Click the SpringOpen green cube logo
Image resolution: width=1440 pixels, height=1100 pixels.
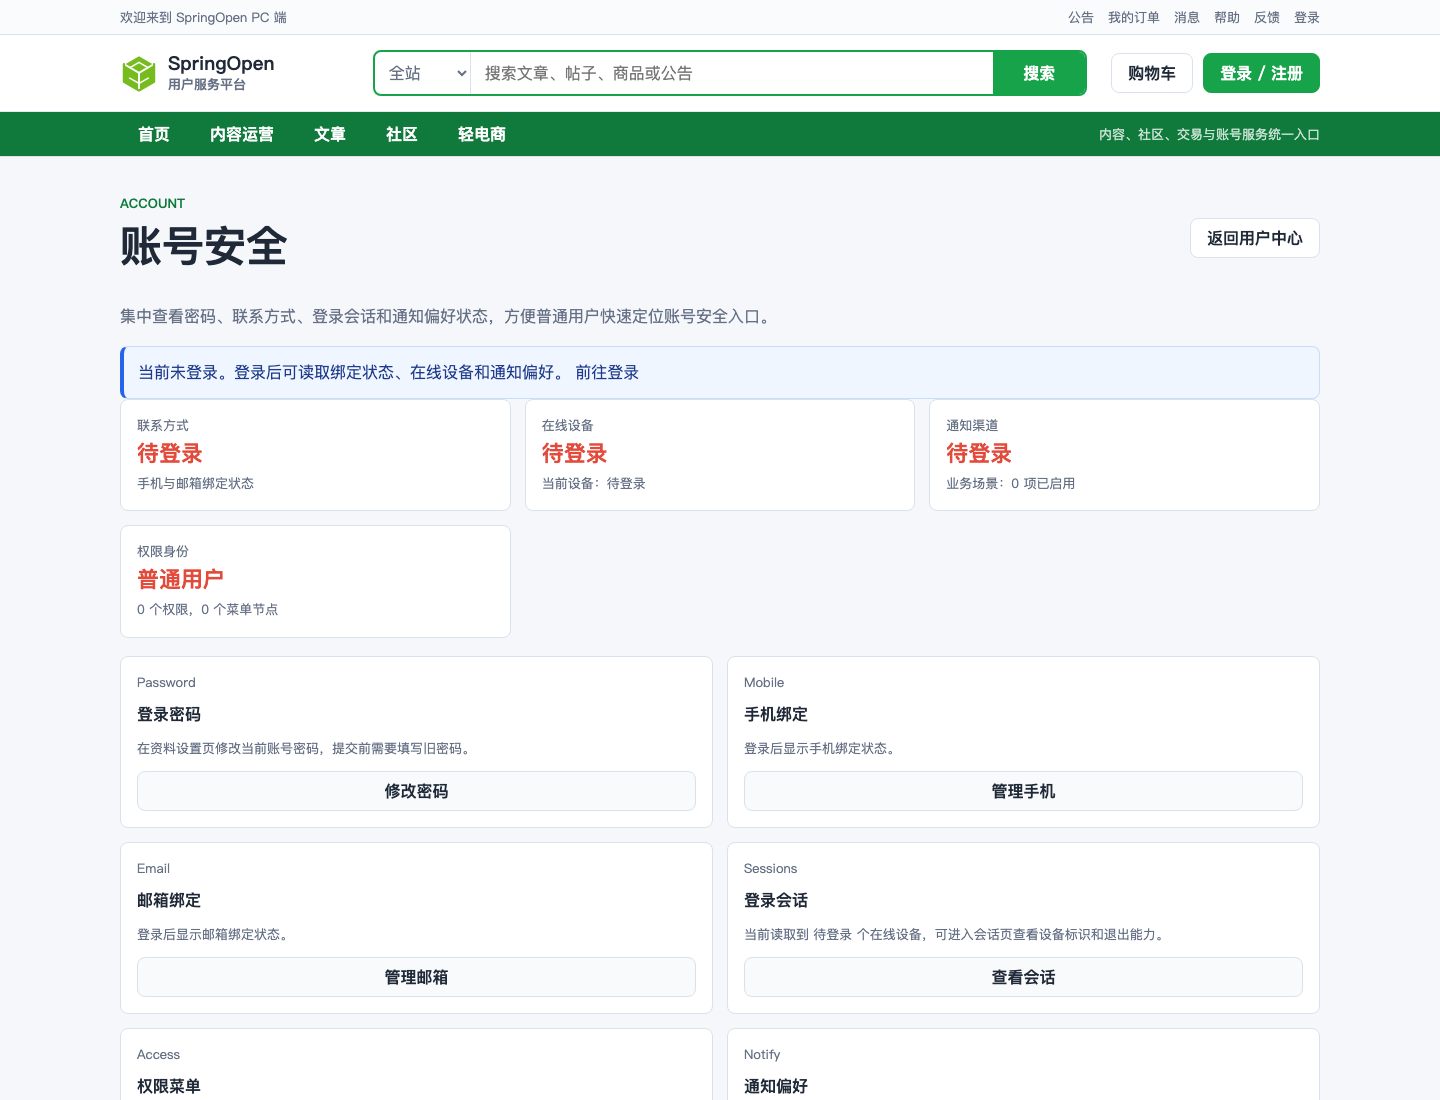[139, 73]
